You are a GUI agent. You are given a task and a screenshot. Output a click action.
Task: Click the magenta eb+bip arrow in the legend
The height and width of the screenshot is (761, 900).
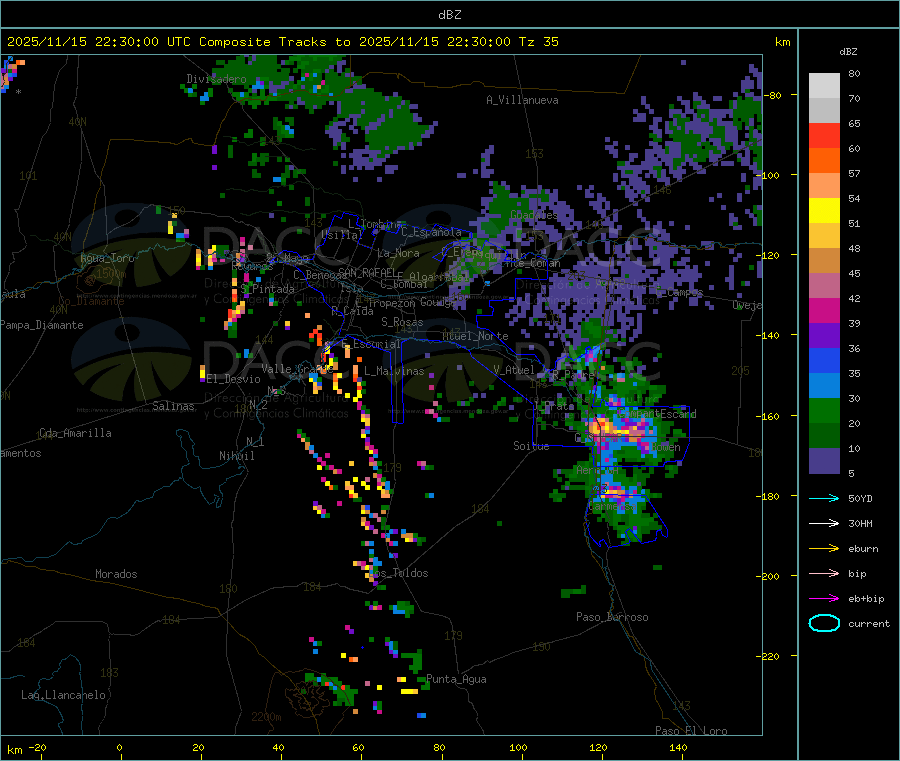pos(824,598)
